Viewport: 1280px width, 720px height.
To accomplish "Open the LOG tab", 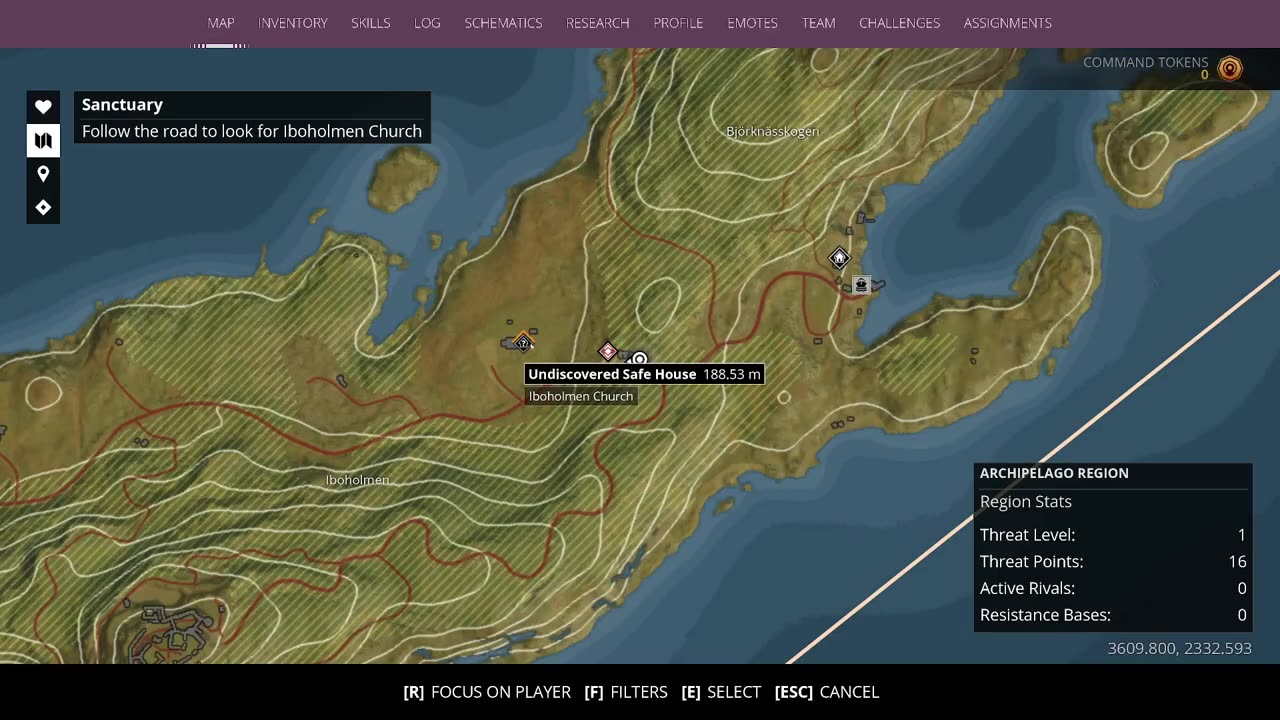I will coord(427,23).
